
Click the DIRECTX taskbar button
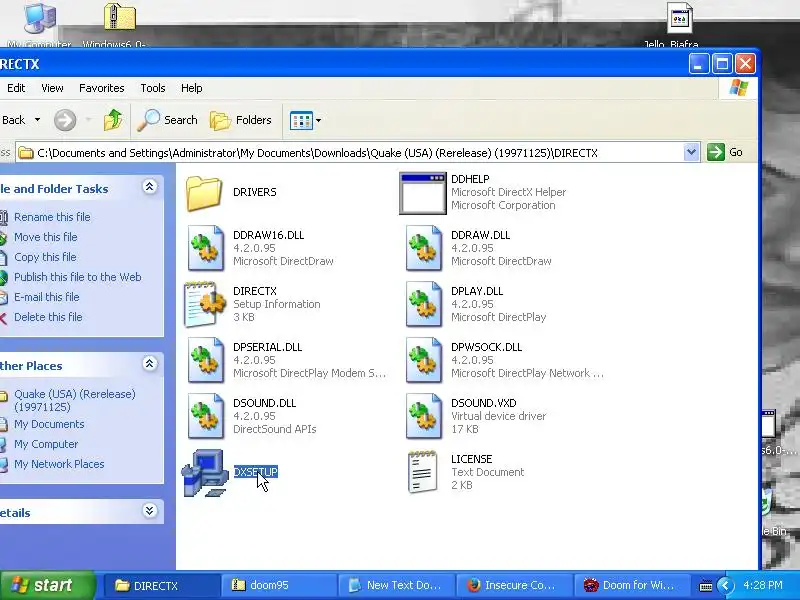[x=161, y=585]
